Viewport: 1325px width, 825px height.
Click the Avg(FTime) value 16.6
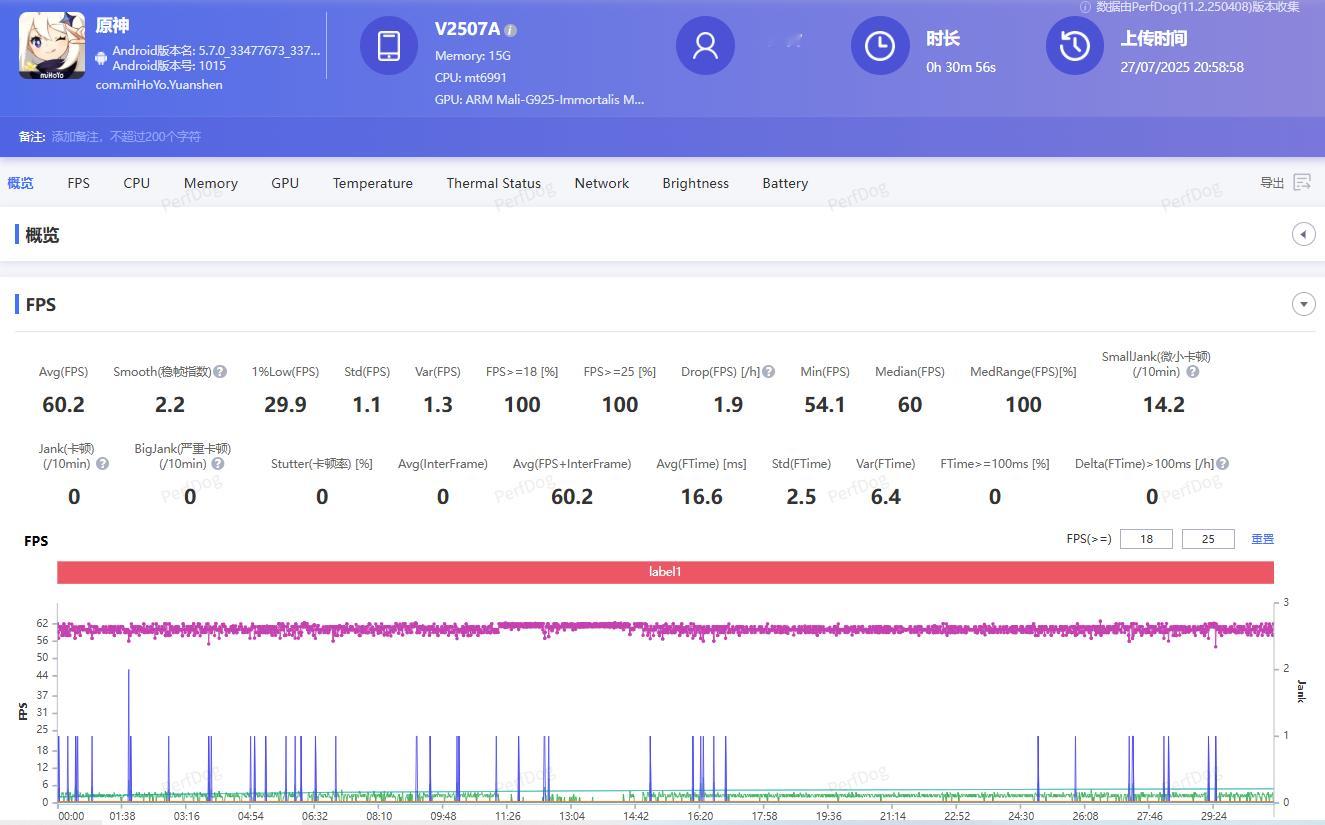point(701,496)
